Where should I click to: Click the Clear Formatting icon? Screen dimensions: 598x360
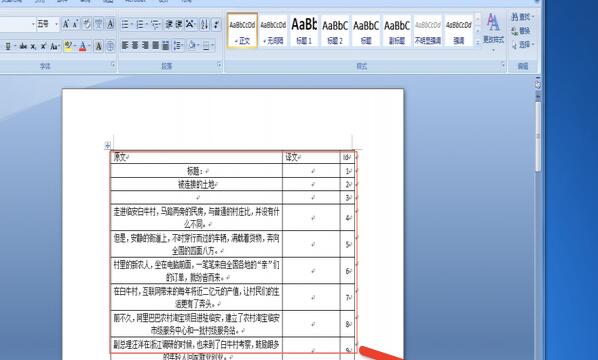pyautogui.click(x=87, y=25)
